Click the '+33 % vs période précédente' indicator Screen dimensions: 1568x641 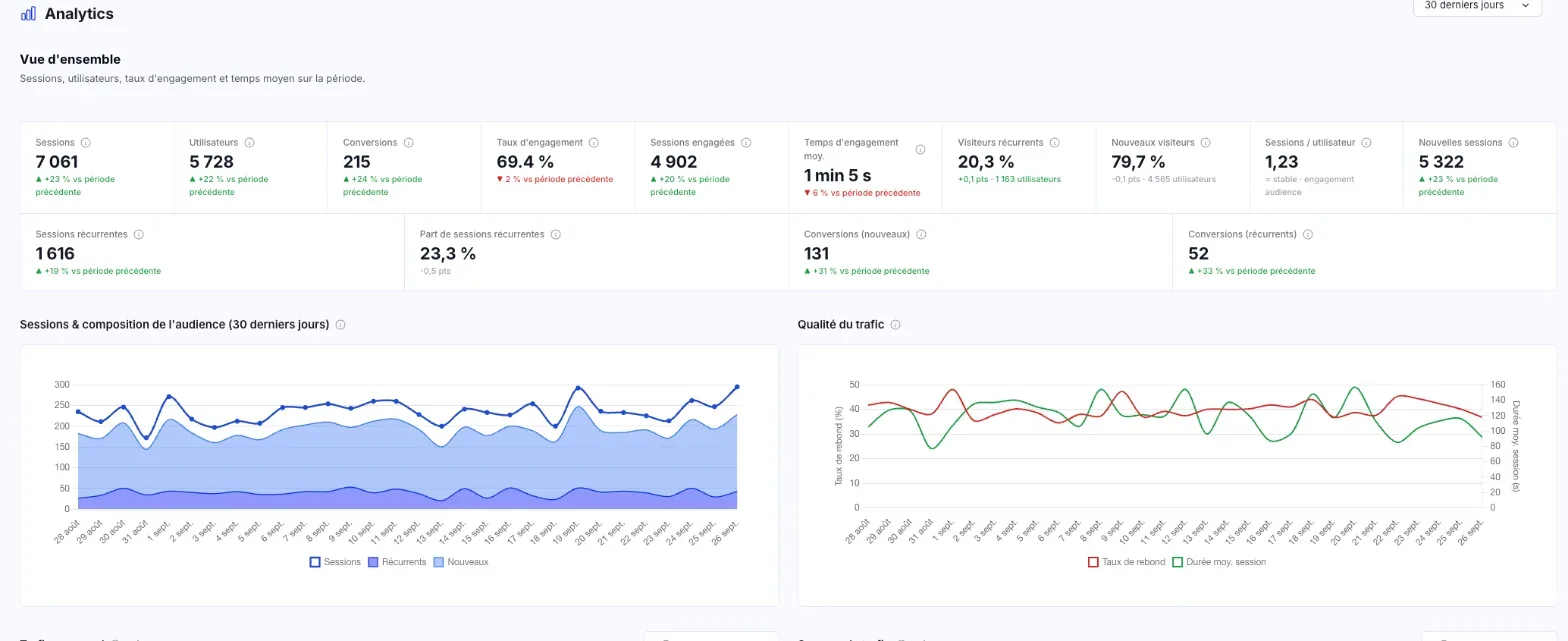tap(1251, 271)
